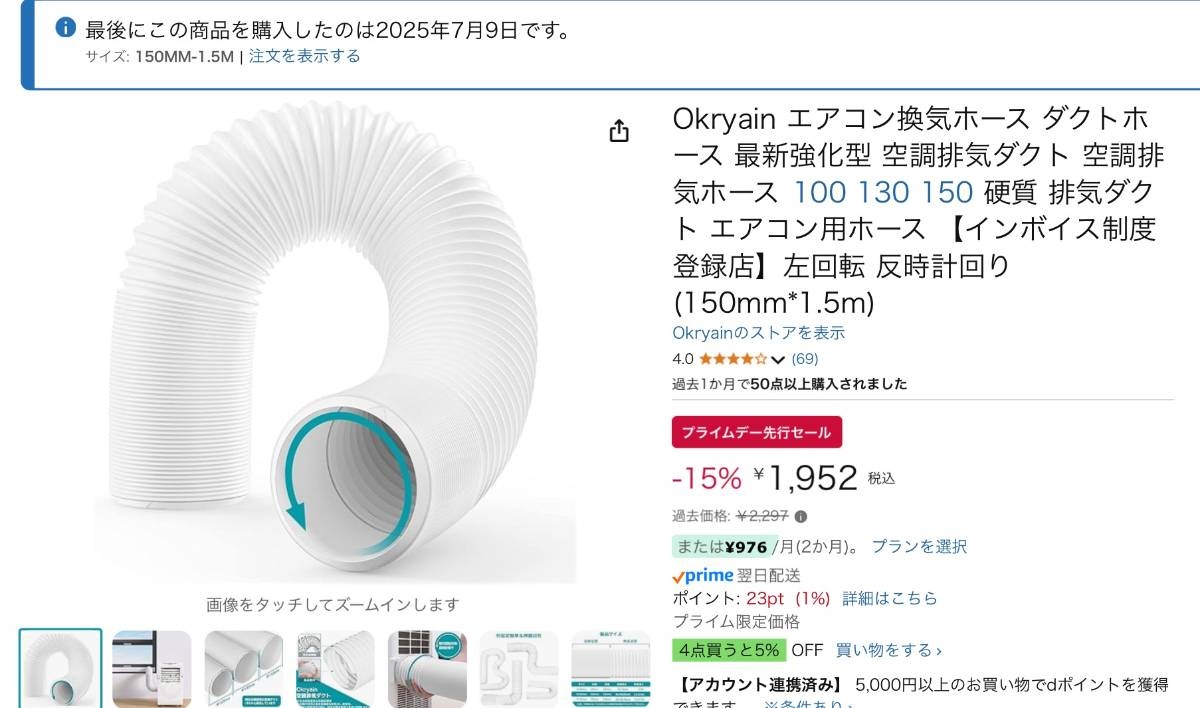The image size is (1200, 708).
Task: Open the 69 reviews count link
Action: [x=804, y=359]
